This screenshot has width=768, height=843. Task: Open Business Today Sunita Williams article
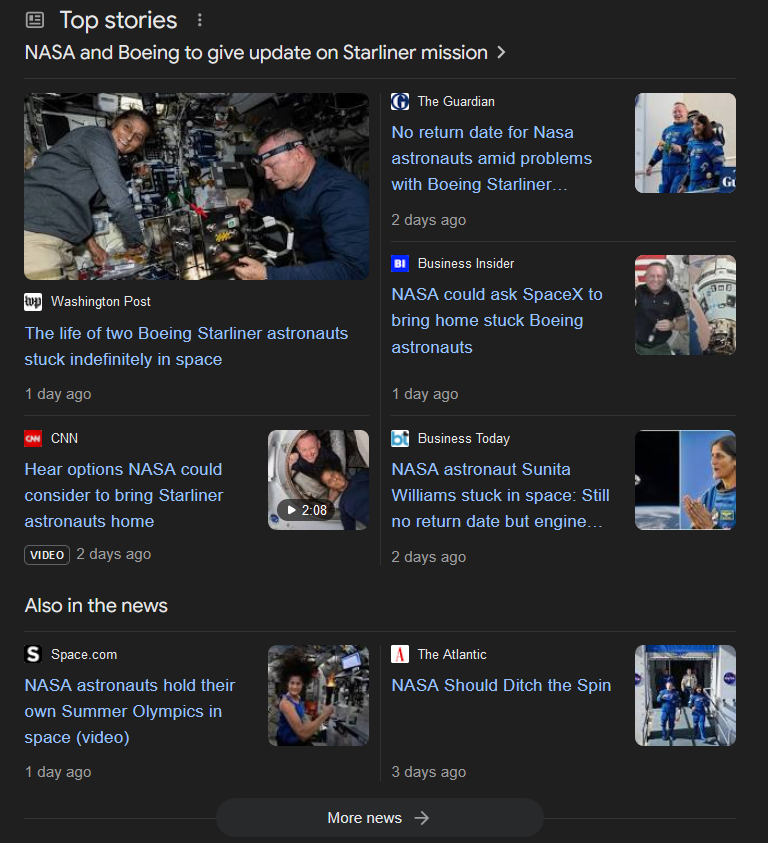tap(500, 495)
